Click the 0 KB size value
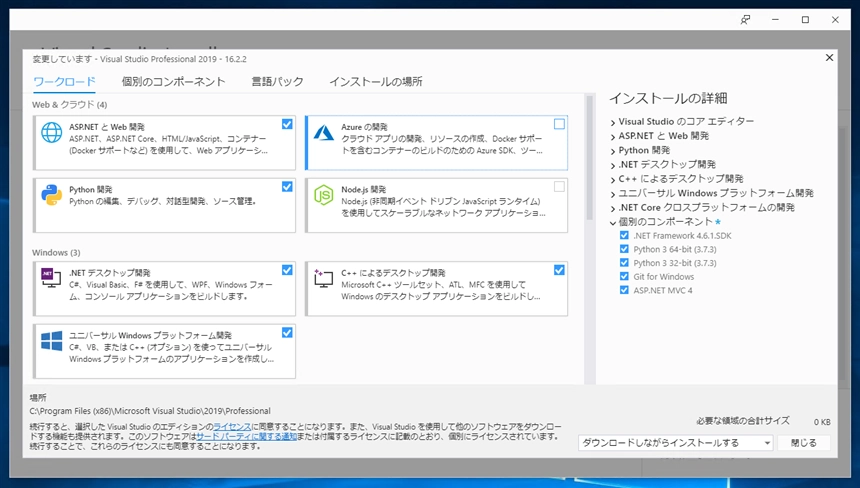The height and width of the screenshot is (488, 860). (822, 422)
